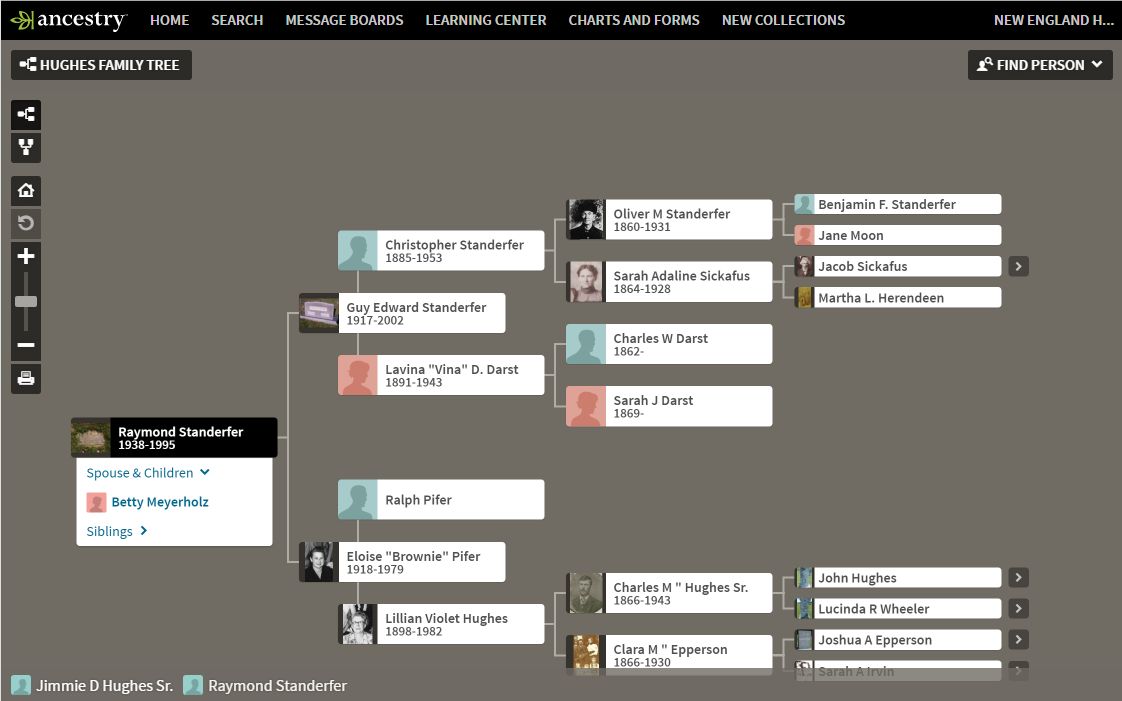Switch to pedigree view icon
This screenshot has height=701, width=1122.
coord(26,114)
